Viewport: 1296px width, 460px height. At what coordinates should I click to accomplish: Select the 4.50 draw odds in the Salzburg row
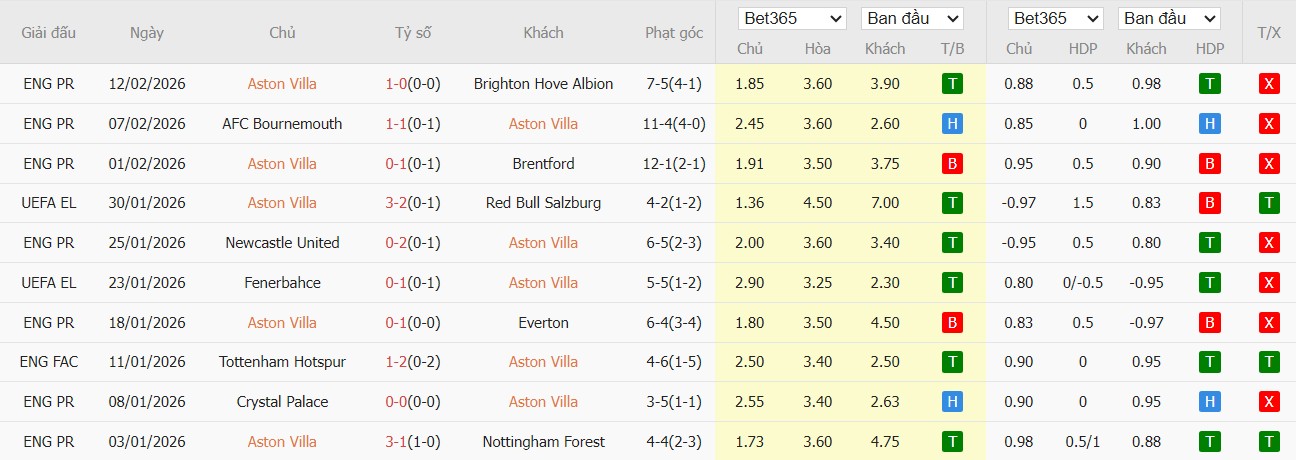[817, 203]
